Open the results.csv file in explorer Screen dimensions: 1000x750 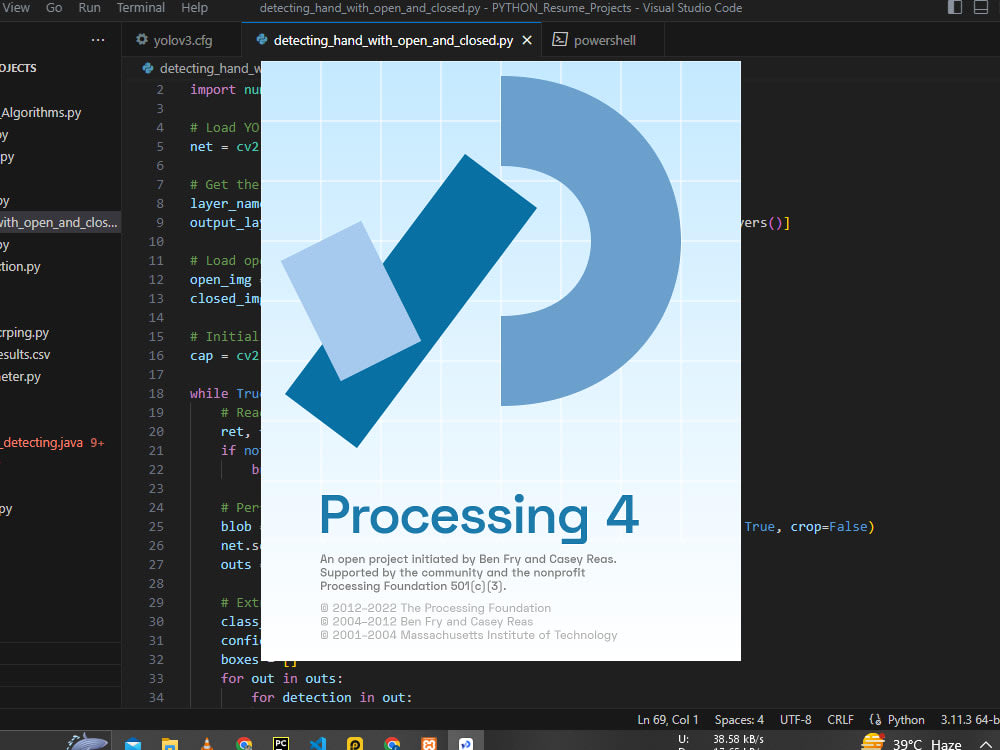pyautogui.click(x=25, y=355)
